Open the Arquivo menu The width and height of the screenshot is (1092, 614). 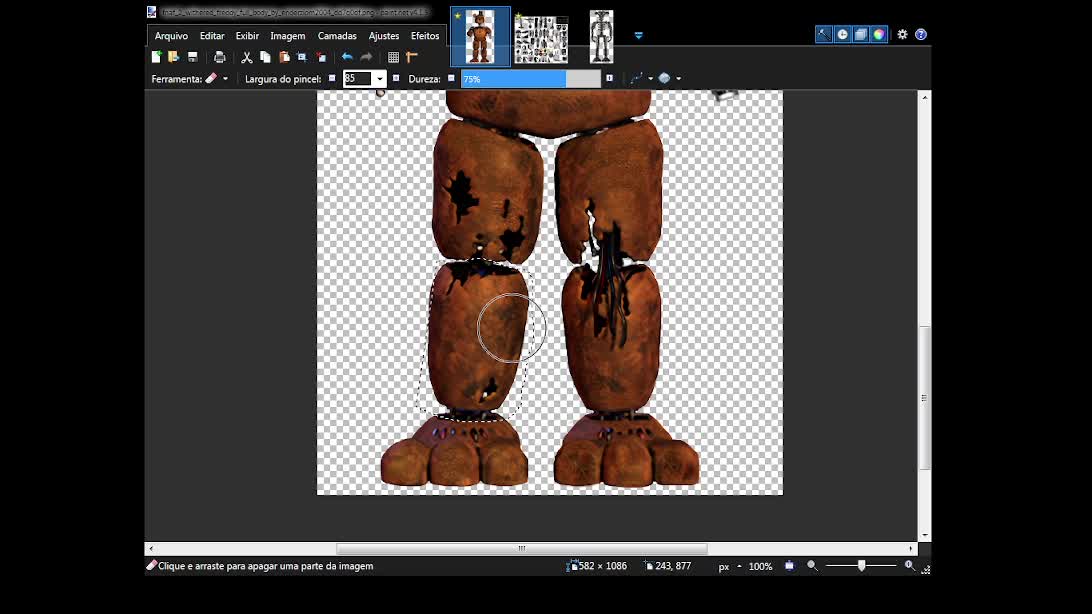(x=171, y=36)
